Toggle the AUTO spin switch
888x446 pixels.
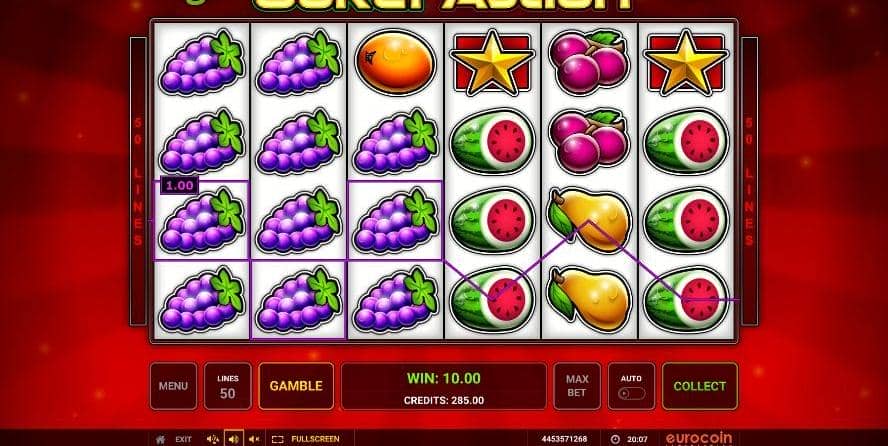tap(631, 393)
